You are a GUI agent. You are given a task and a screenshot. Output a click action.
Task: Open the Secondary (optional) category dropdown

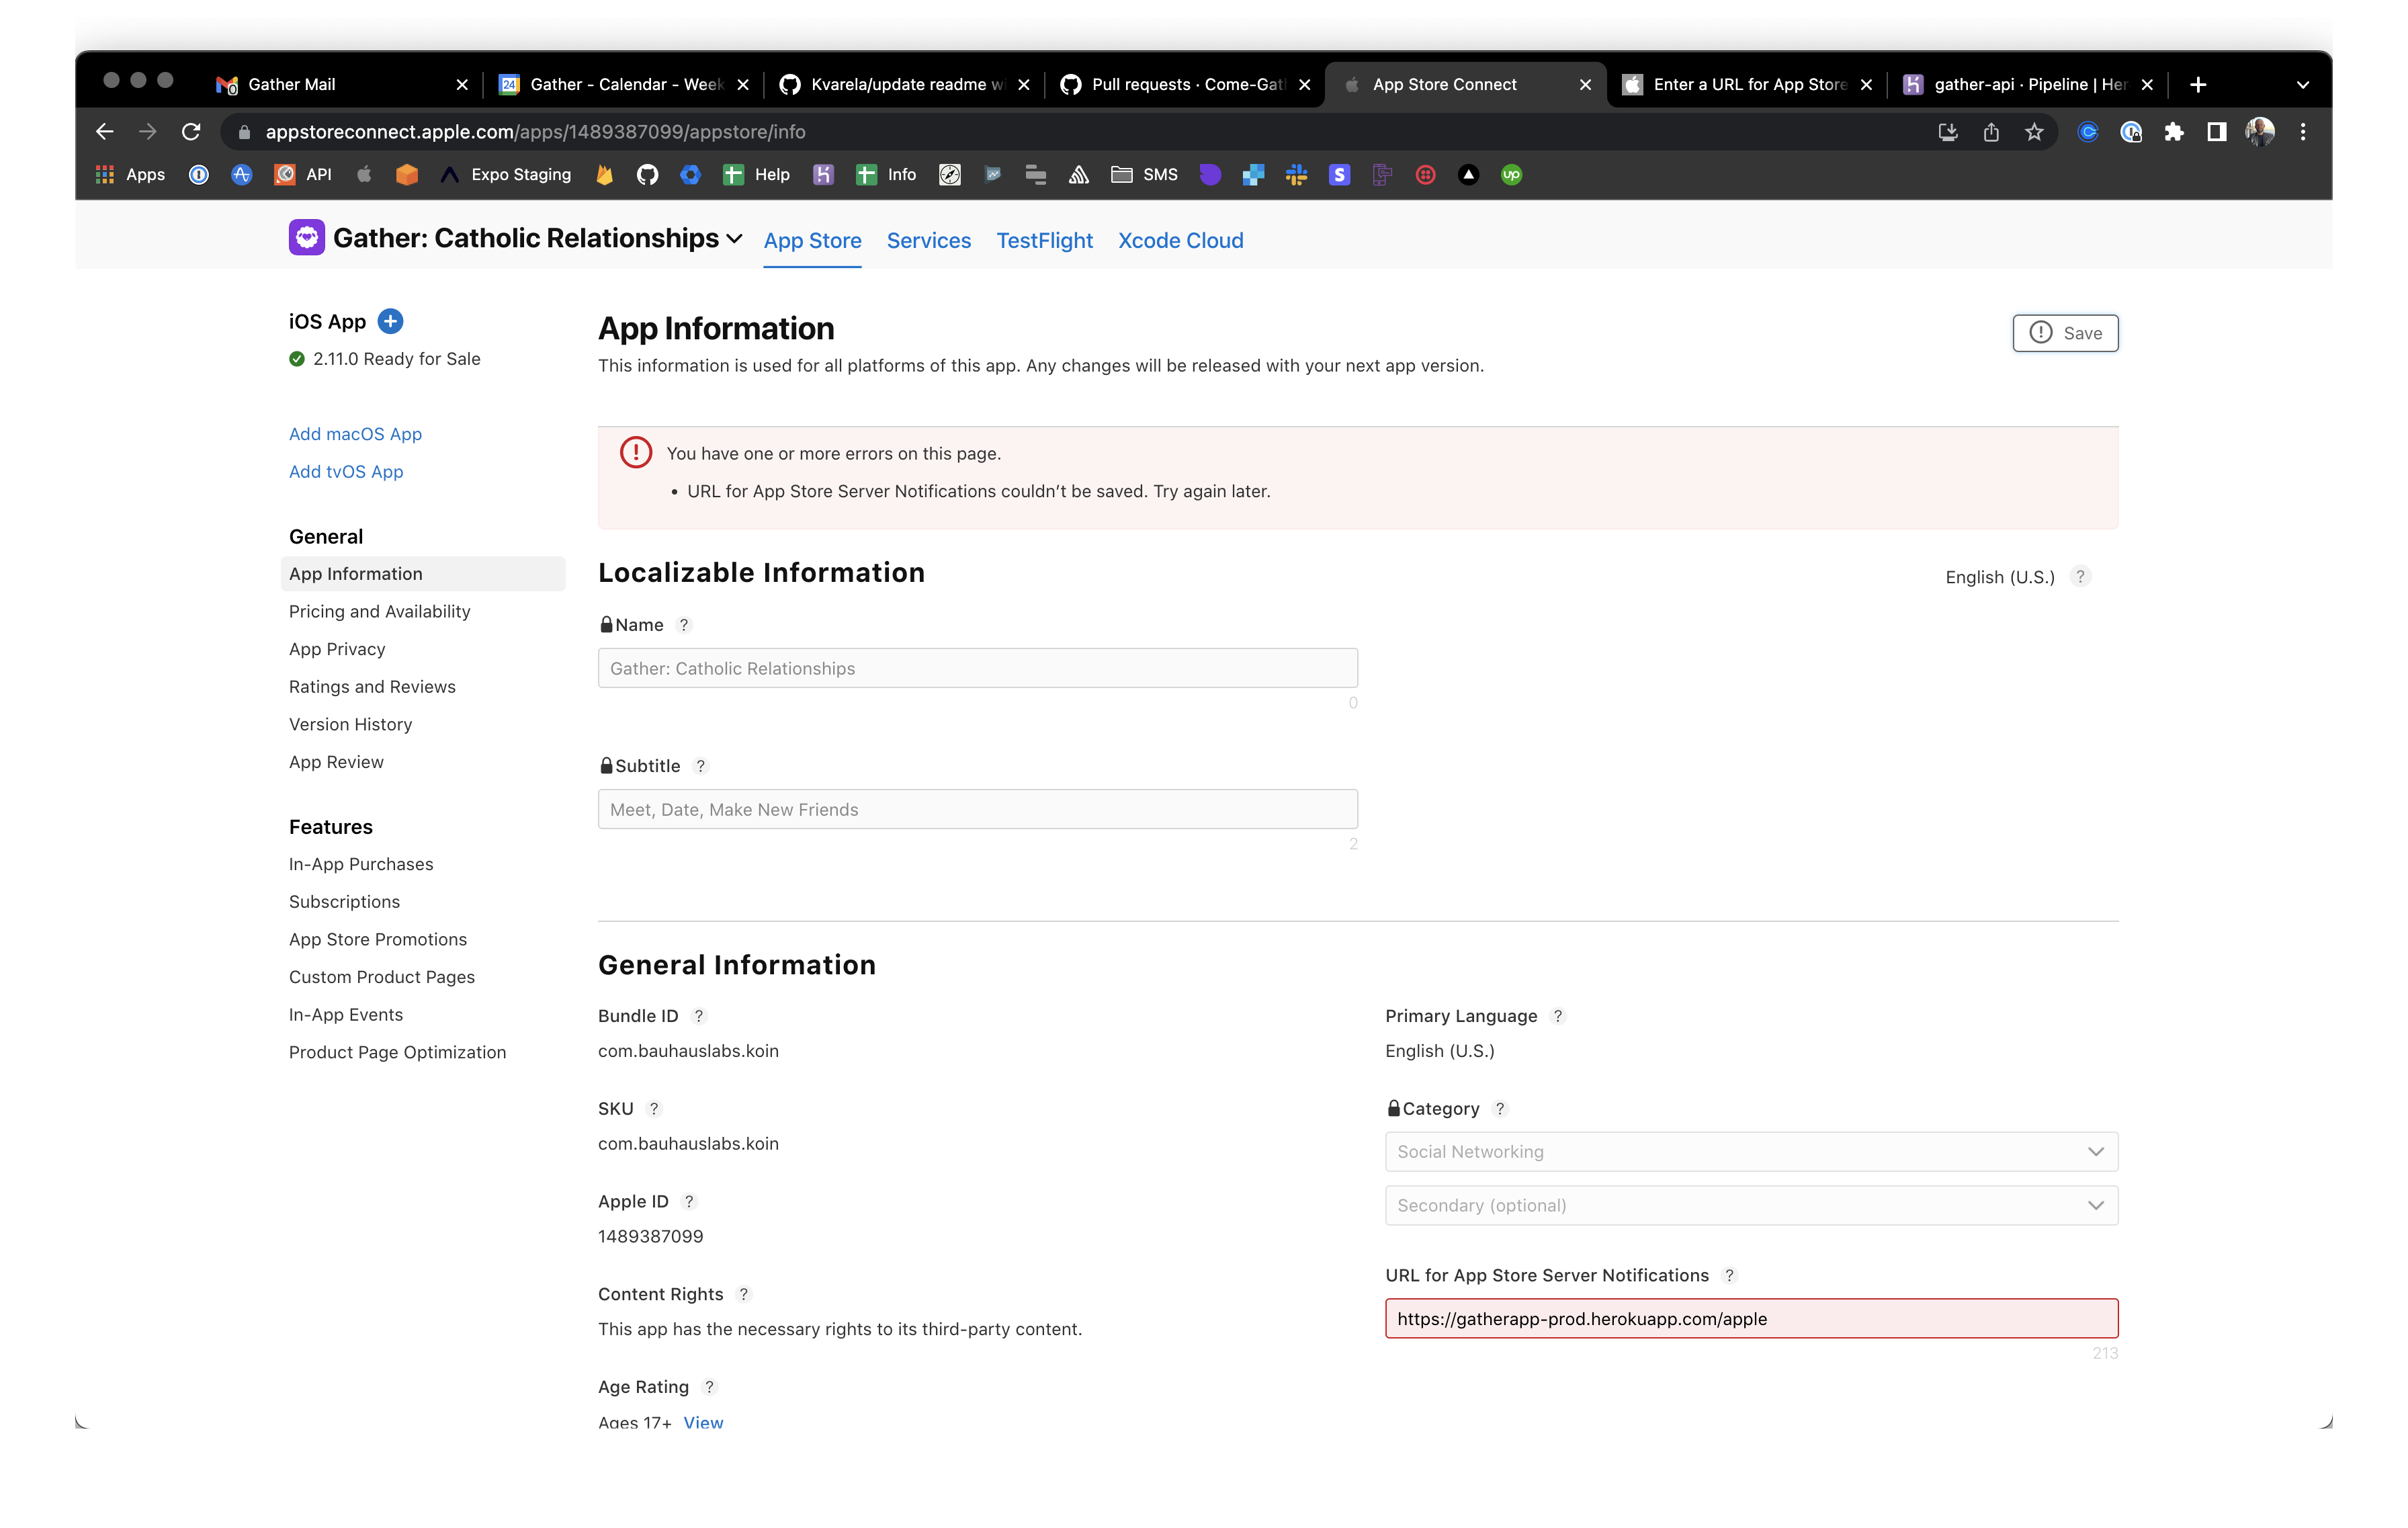tap(1750, 1205)
